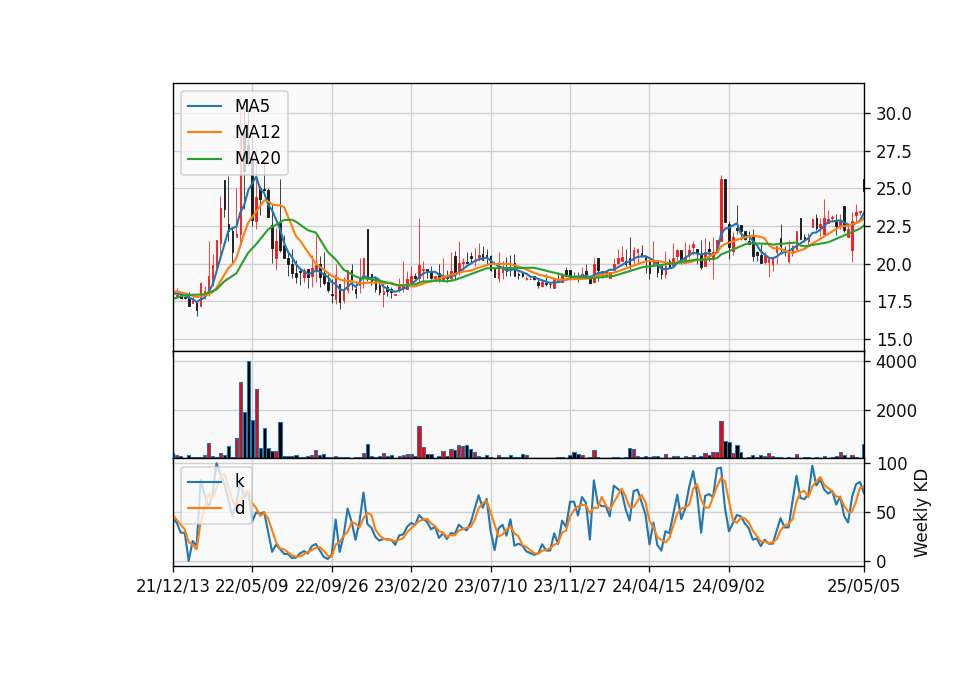
Task: Click the Weekly KD axis title
Action: coord(921,513)
